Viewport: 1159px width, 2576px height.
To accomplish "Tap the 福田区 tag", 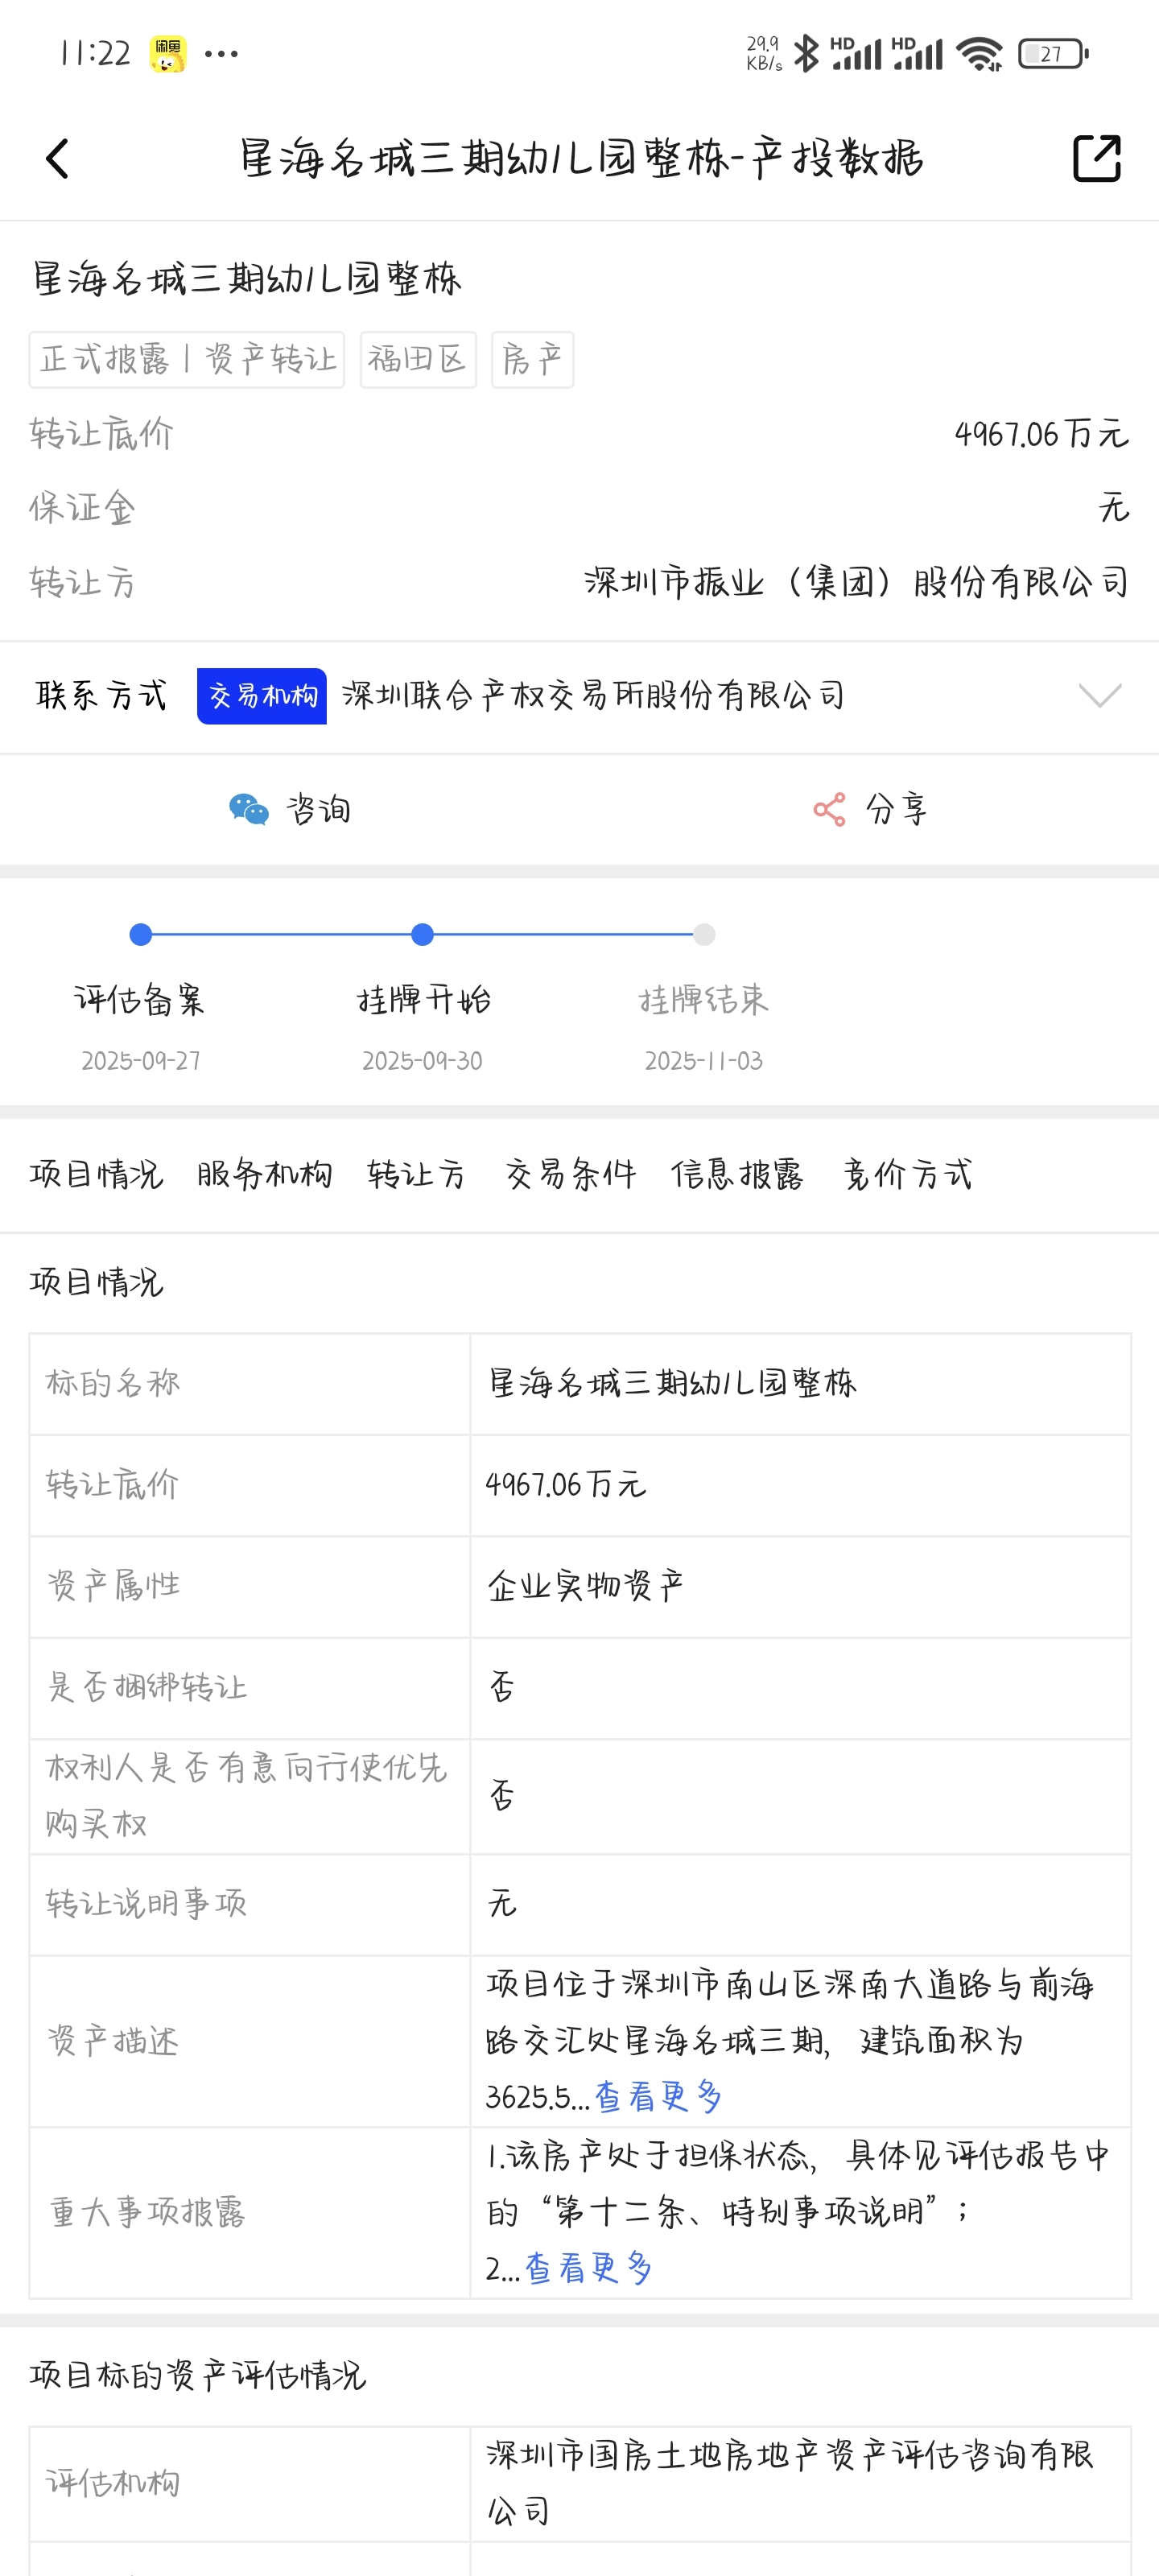I will (x=418, y=359).
